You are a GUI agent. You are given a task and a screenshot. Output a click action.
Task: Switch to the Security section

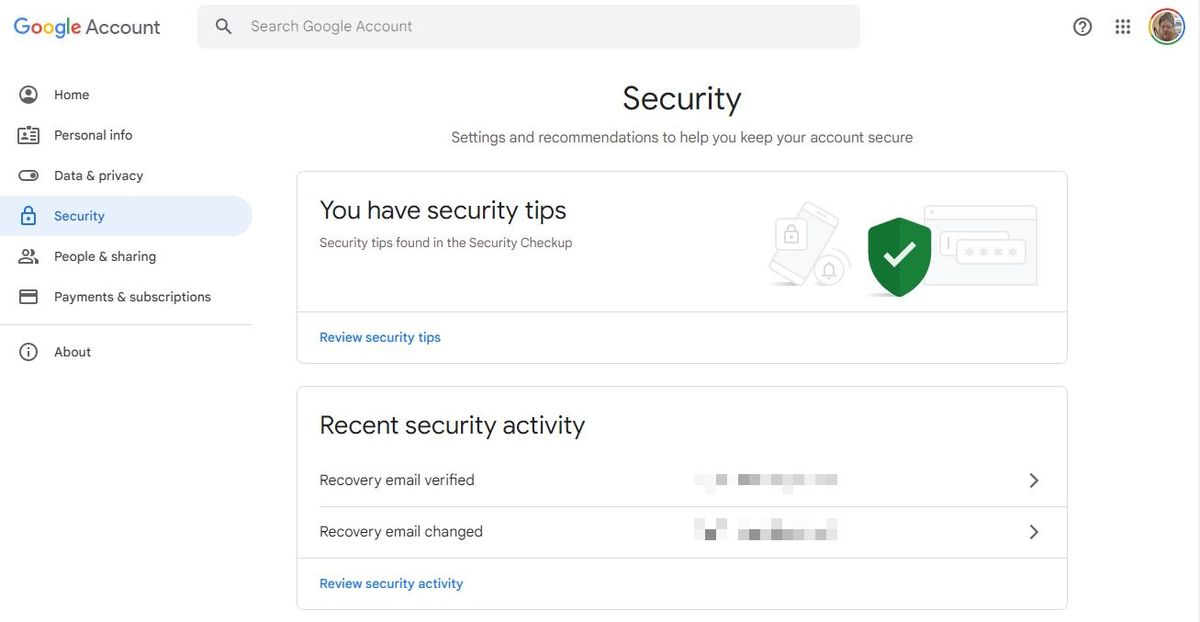point(80,215)
